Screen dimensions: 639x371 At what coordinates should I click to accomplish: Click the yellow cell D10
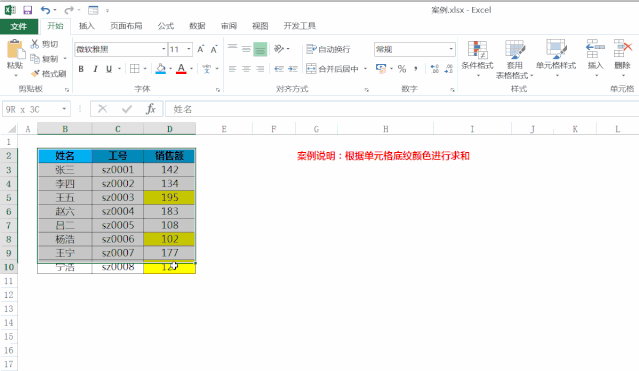pos(170,267)
